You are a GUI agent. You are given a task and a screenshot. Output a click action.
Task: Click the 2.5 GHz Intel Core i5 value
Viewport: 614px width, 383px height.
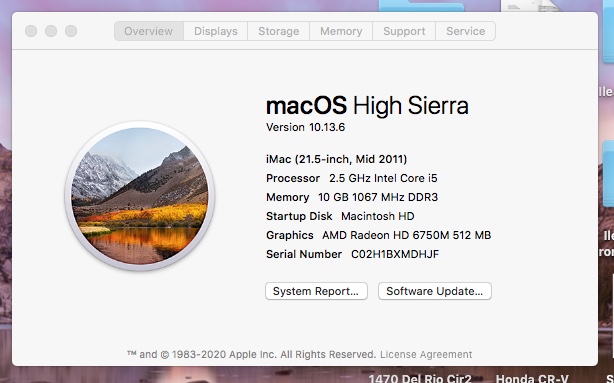coord(383,178)
